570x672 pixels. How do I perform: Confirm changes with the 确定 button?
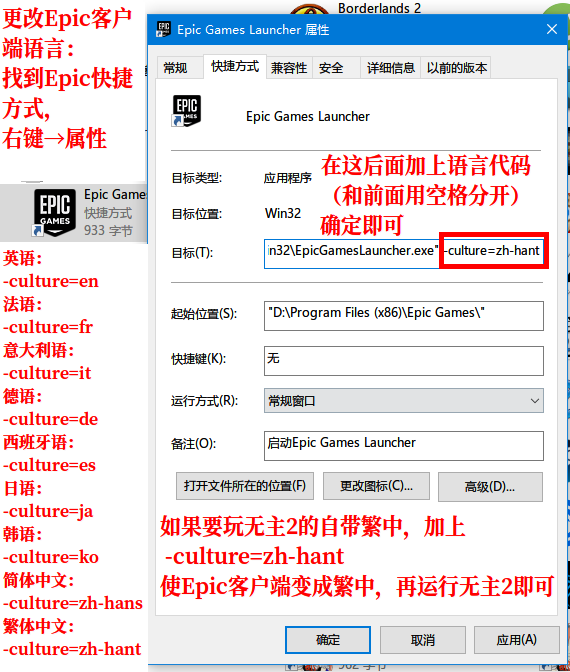click(328, 640)
